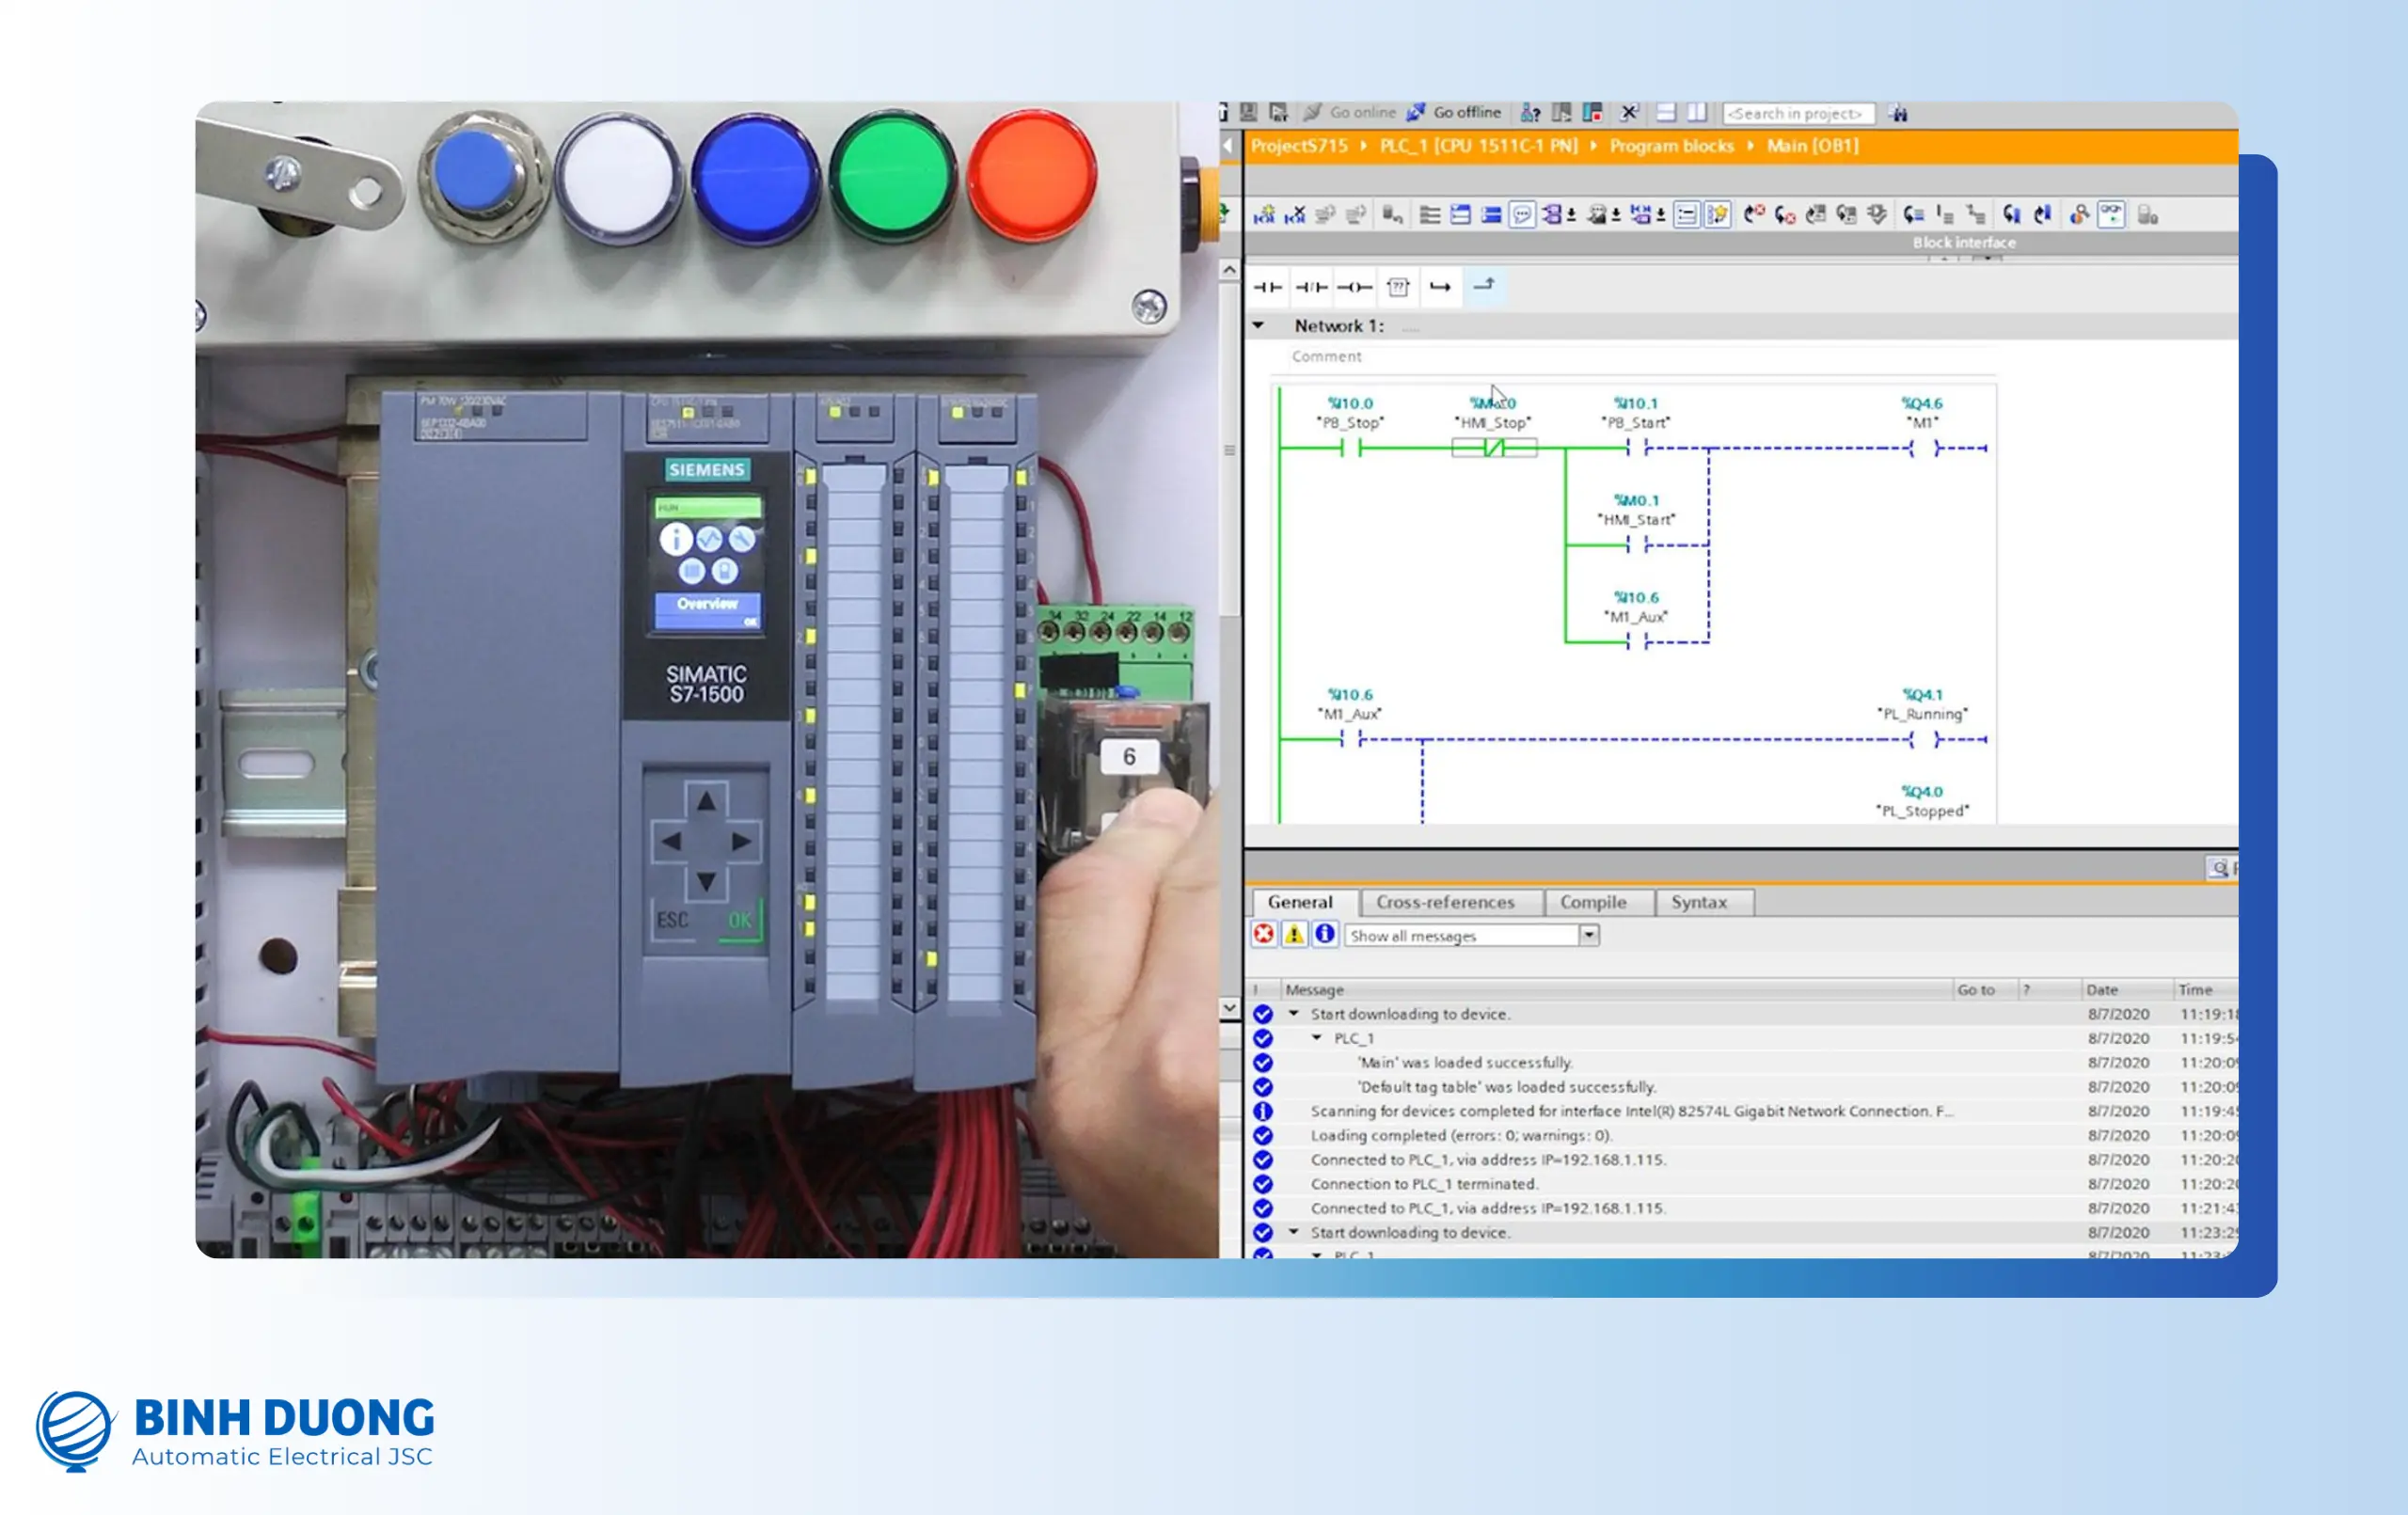Insert a new network via toolbar icon

click(1264, 214)
